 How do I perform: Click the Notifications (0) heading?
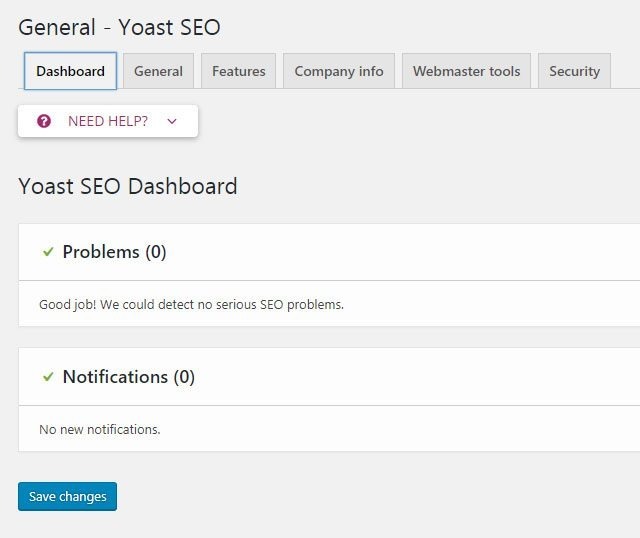129,377
